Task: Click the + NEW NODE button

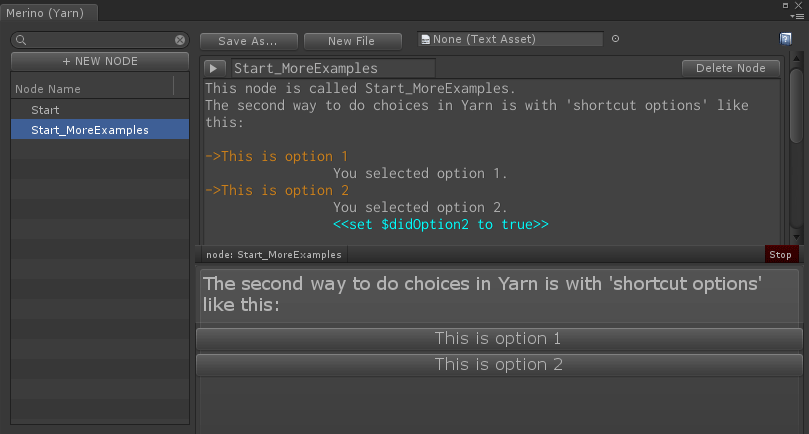Action: point(100,61)
